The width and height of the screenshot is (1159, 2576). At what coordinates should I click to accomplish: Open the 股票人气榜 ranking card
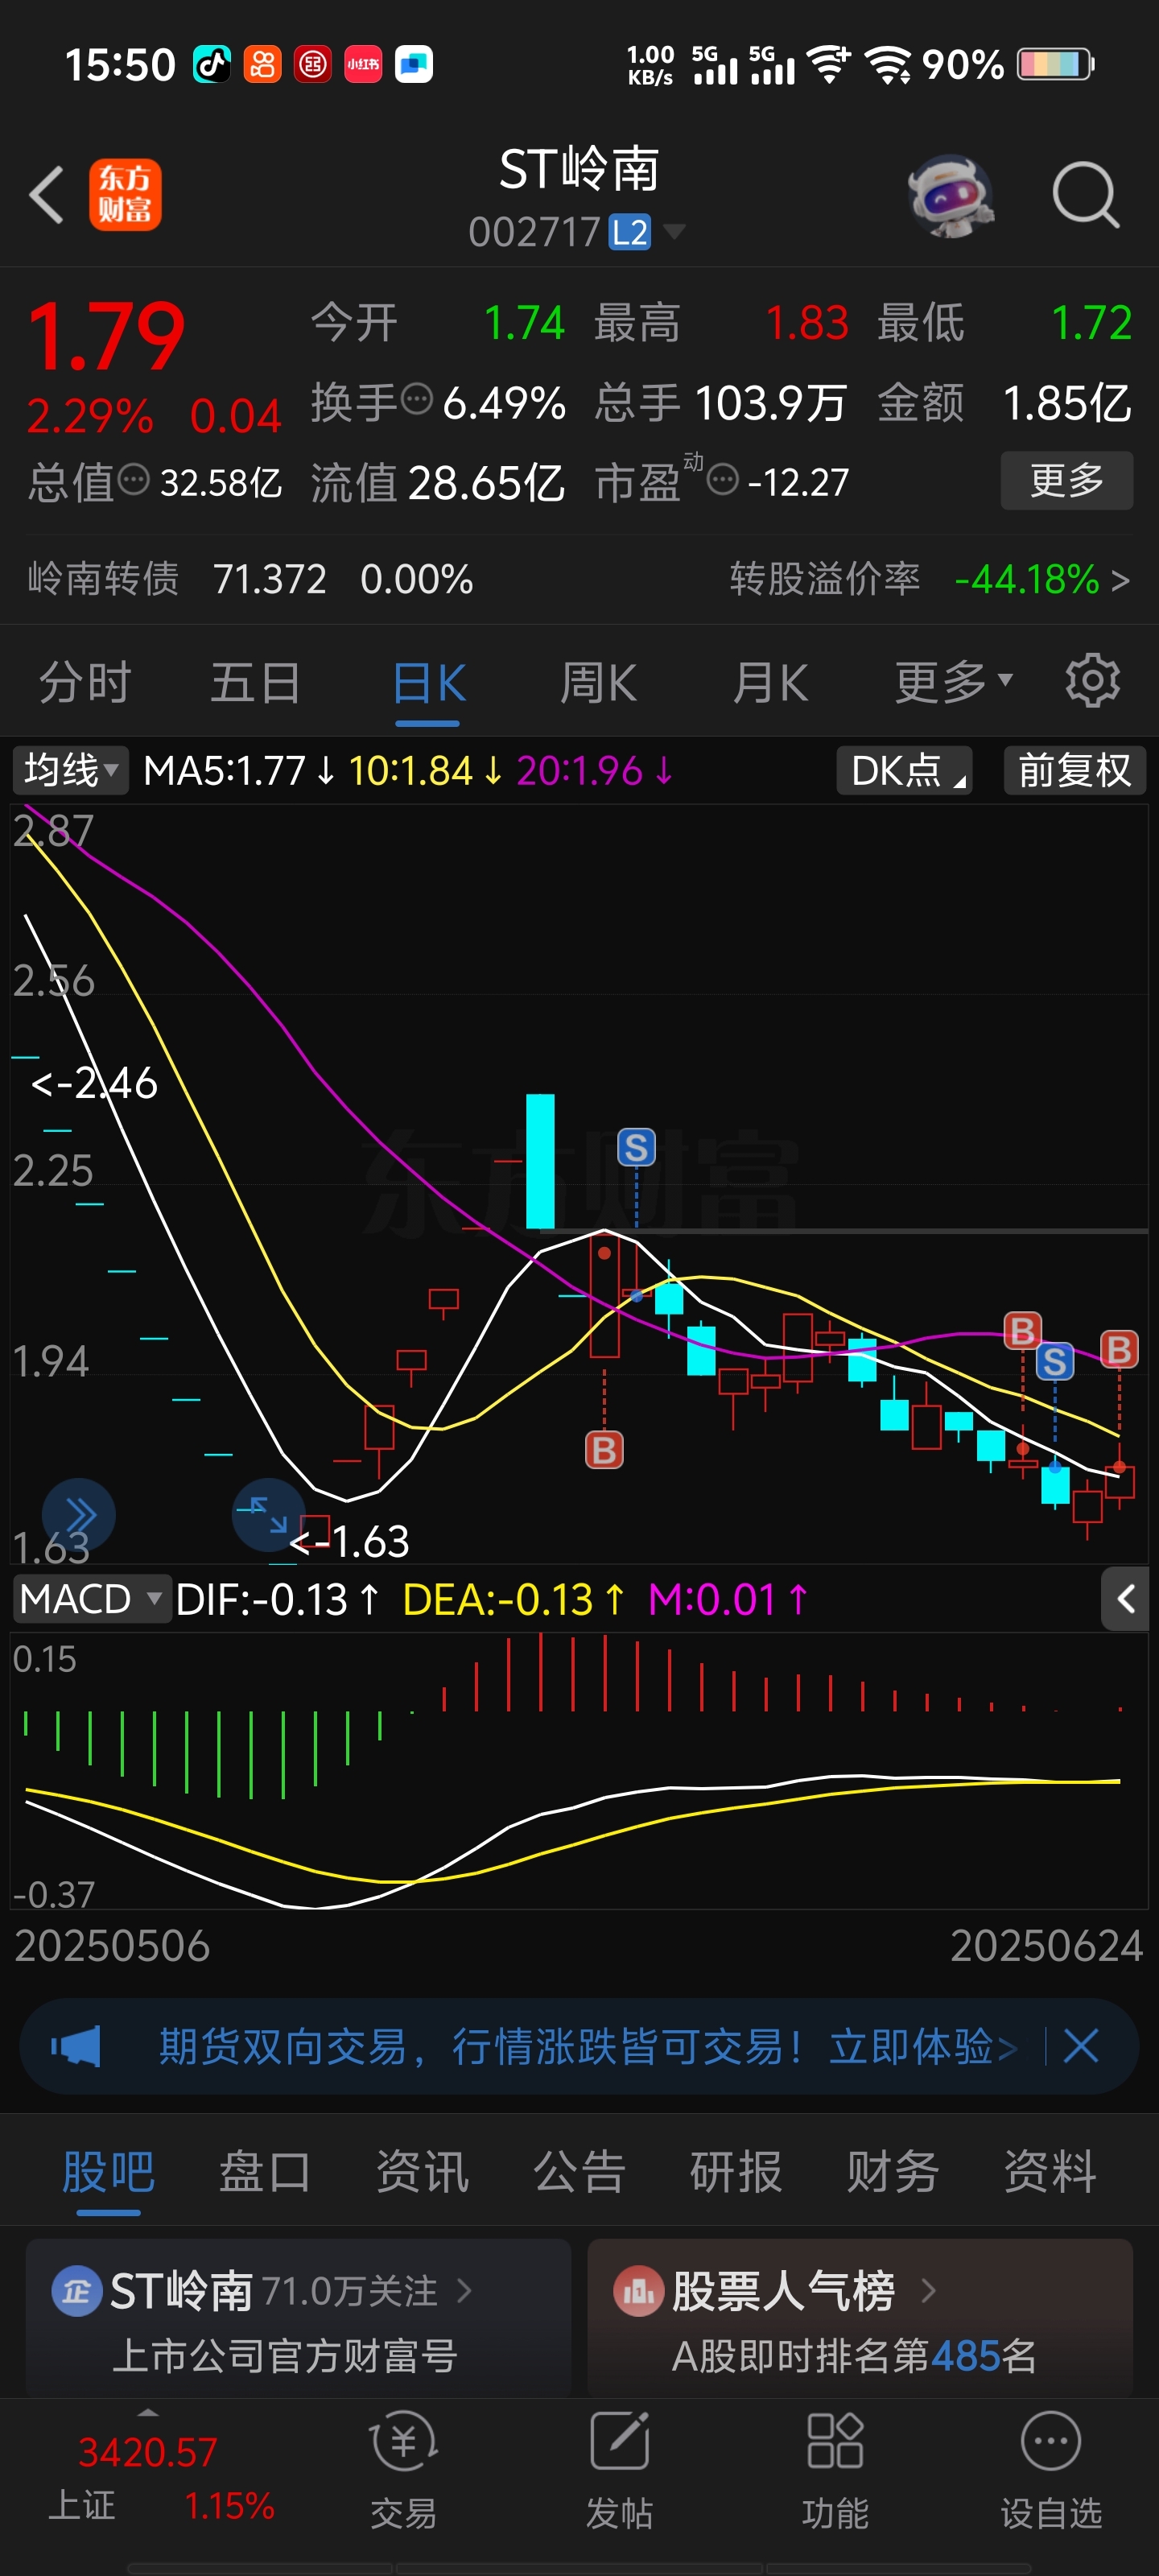860,2318
